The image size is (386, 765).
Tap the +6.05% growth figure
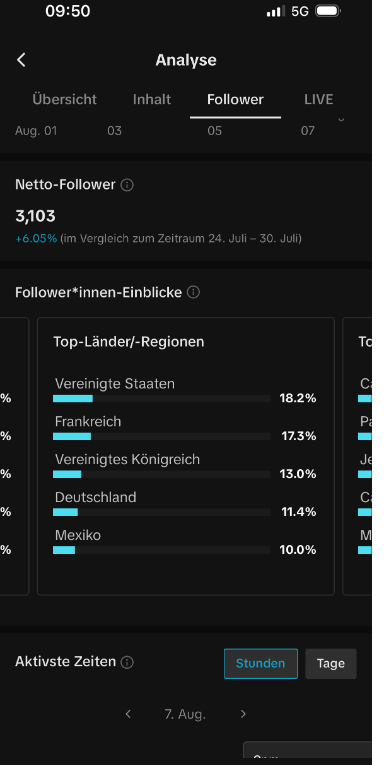(36, 239)
